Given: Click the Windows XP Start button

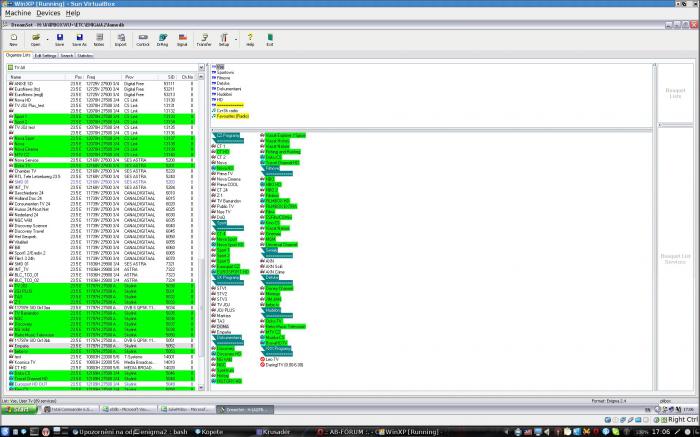Looking at the screenshot, I should 19,409.
